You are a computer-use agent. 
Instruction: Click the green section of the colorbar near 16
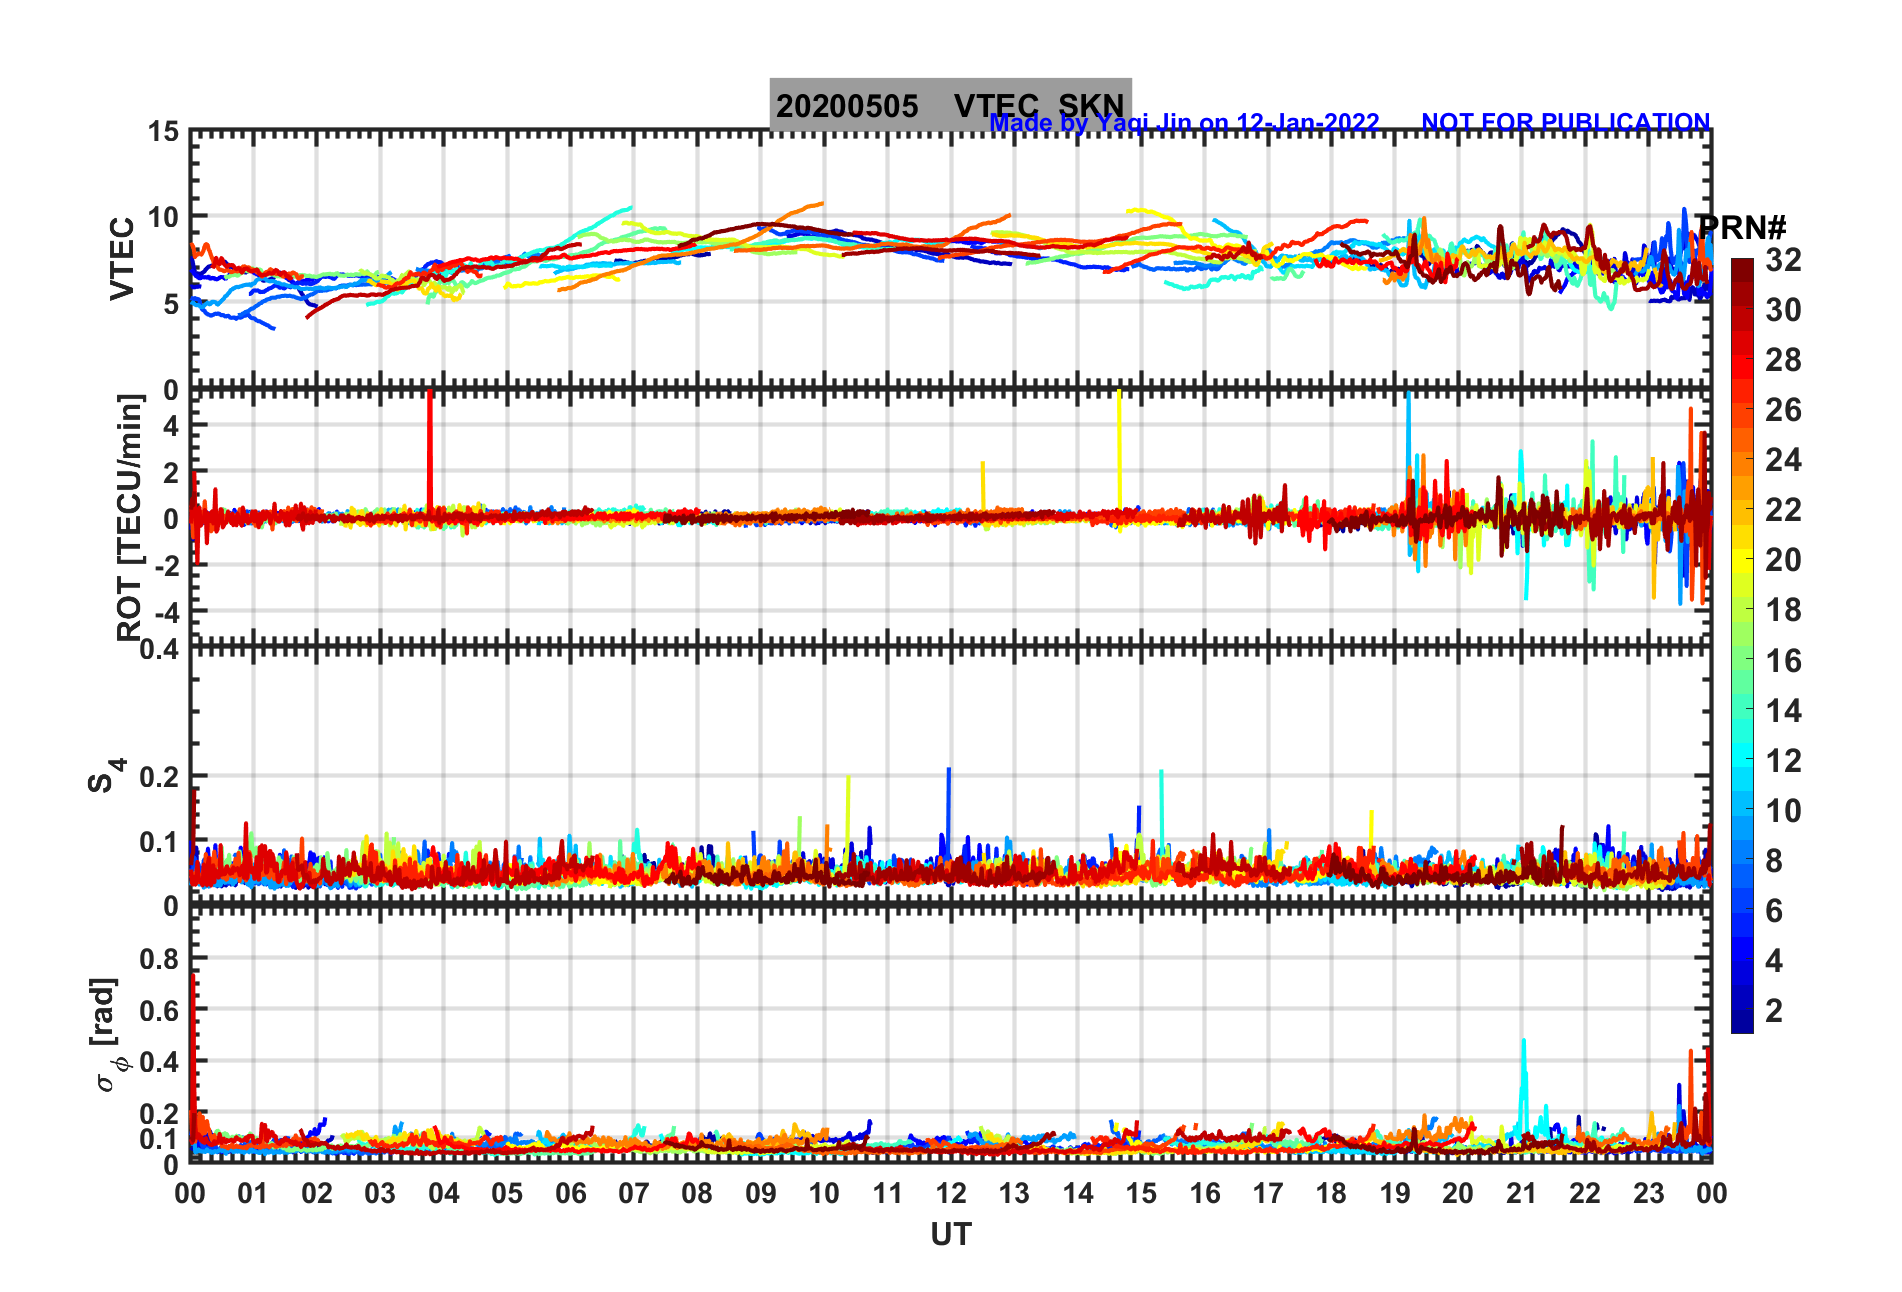coord(1742,660)
